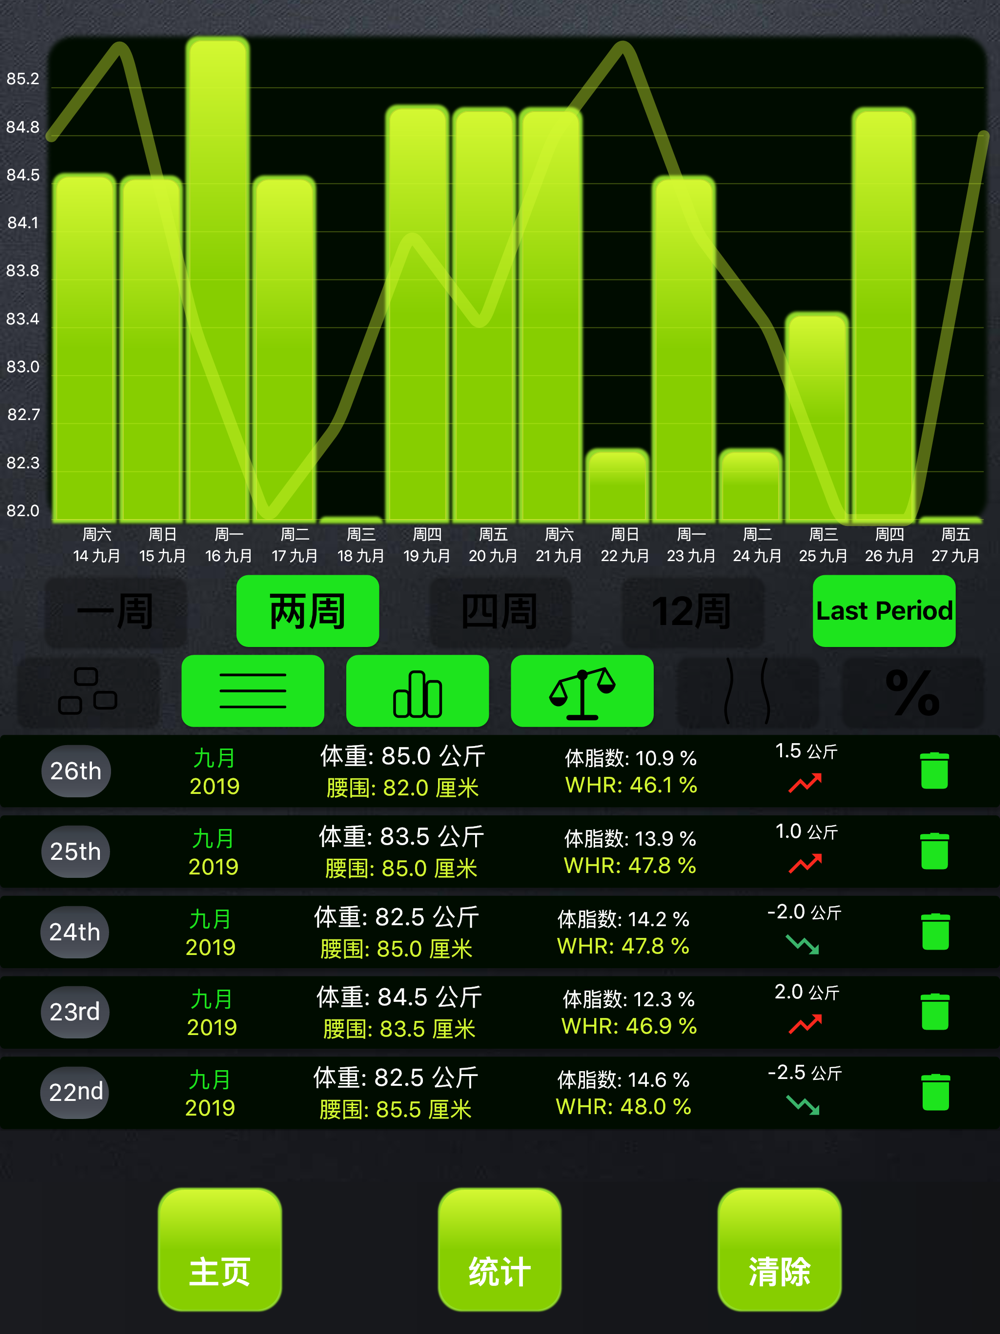Delete the 23rd entry with trash icon
The width and height of the screenshot is (1000, 1334).
coord(935,1011)
